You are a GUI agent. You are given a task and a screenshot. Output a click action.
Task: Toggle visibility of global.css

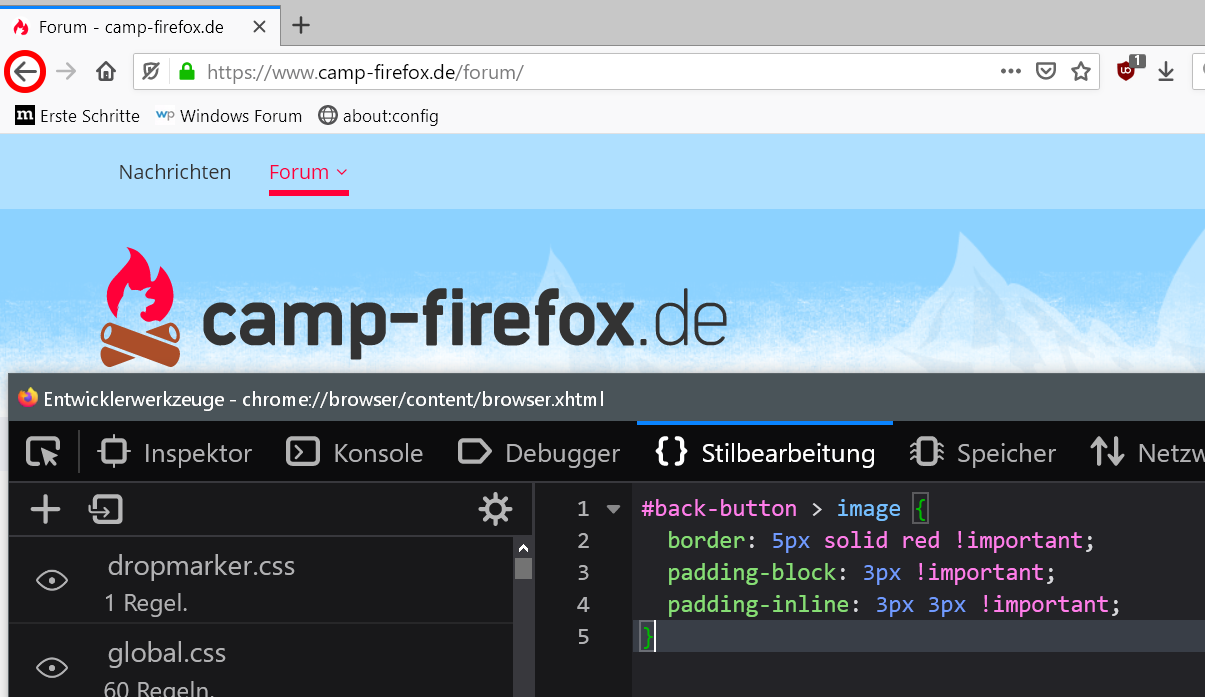(x=52, y=667)
